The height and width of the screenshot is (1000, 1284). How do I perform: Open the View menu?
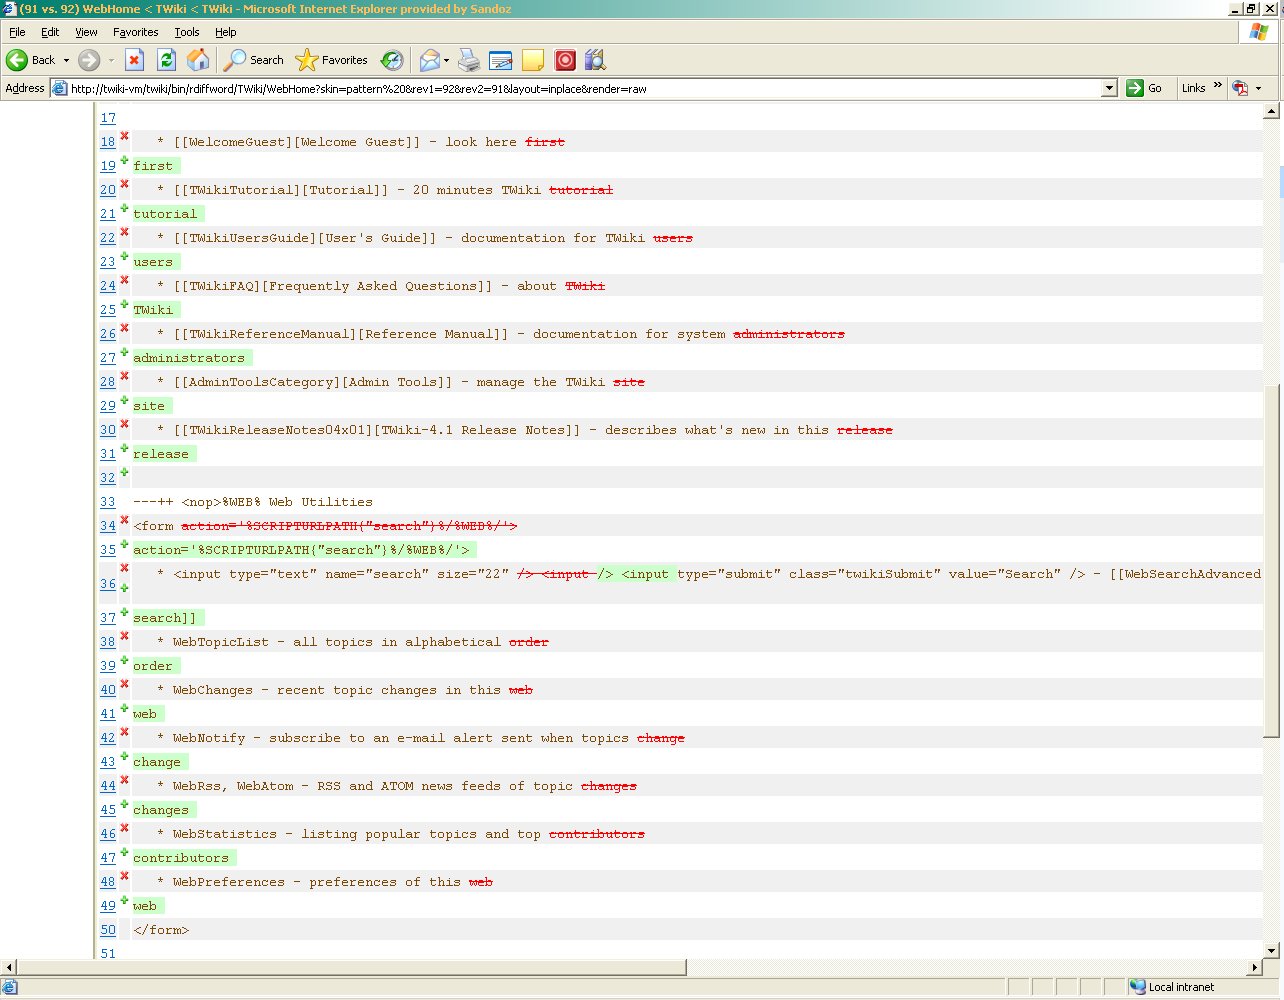pyautogui.click(x=87, y=32)
